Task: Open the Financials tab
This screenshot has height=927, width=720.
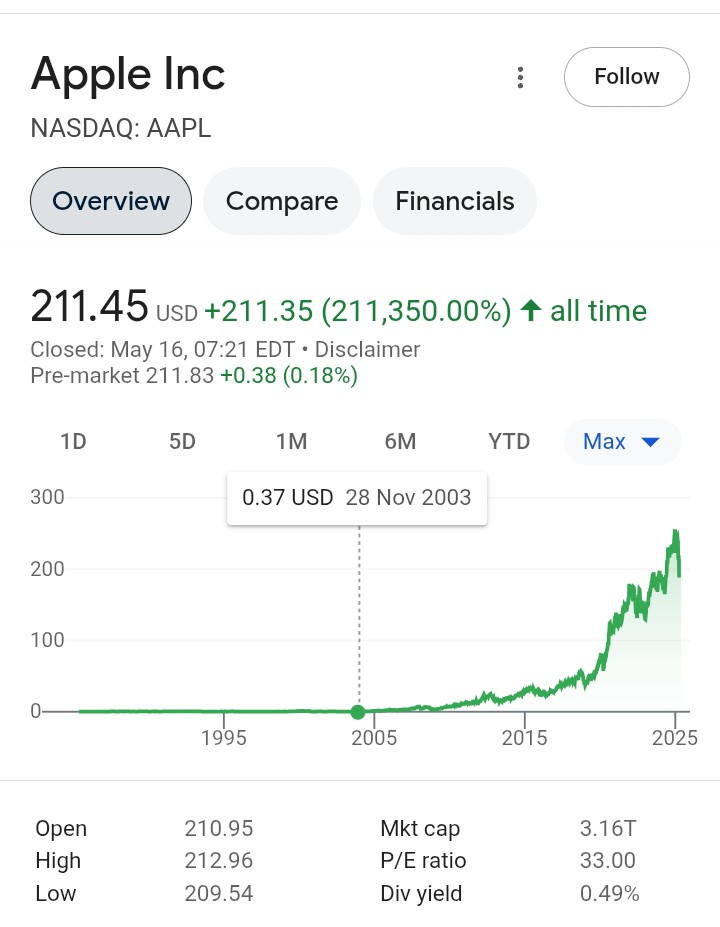Action: [x=455, y=201]
